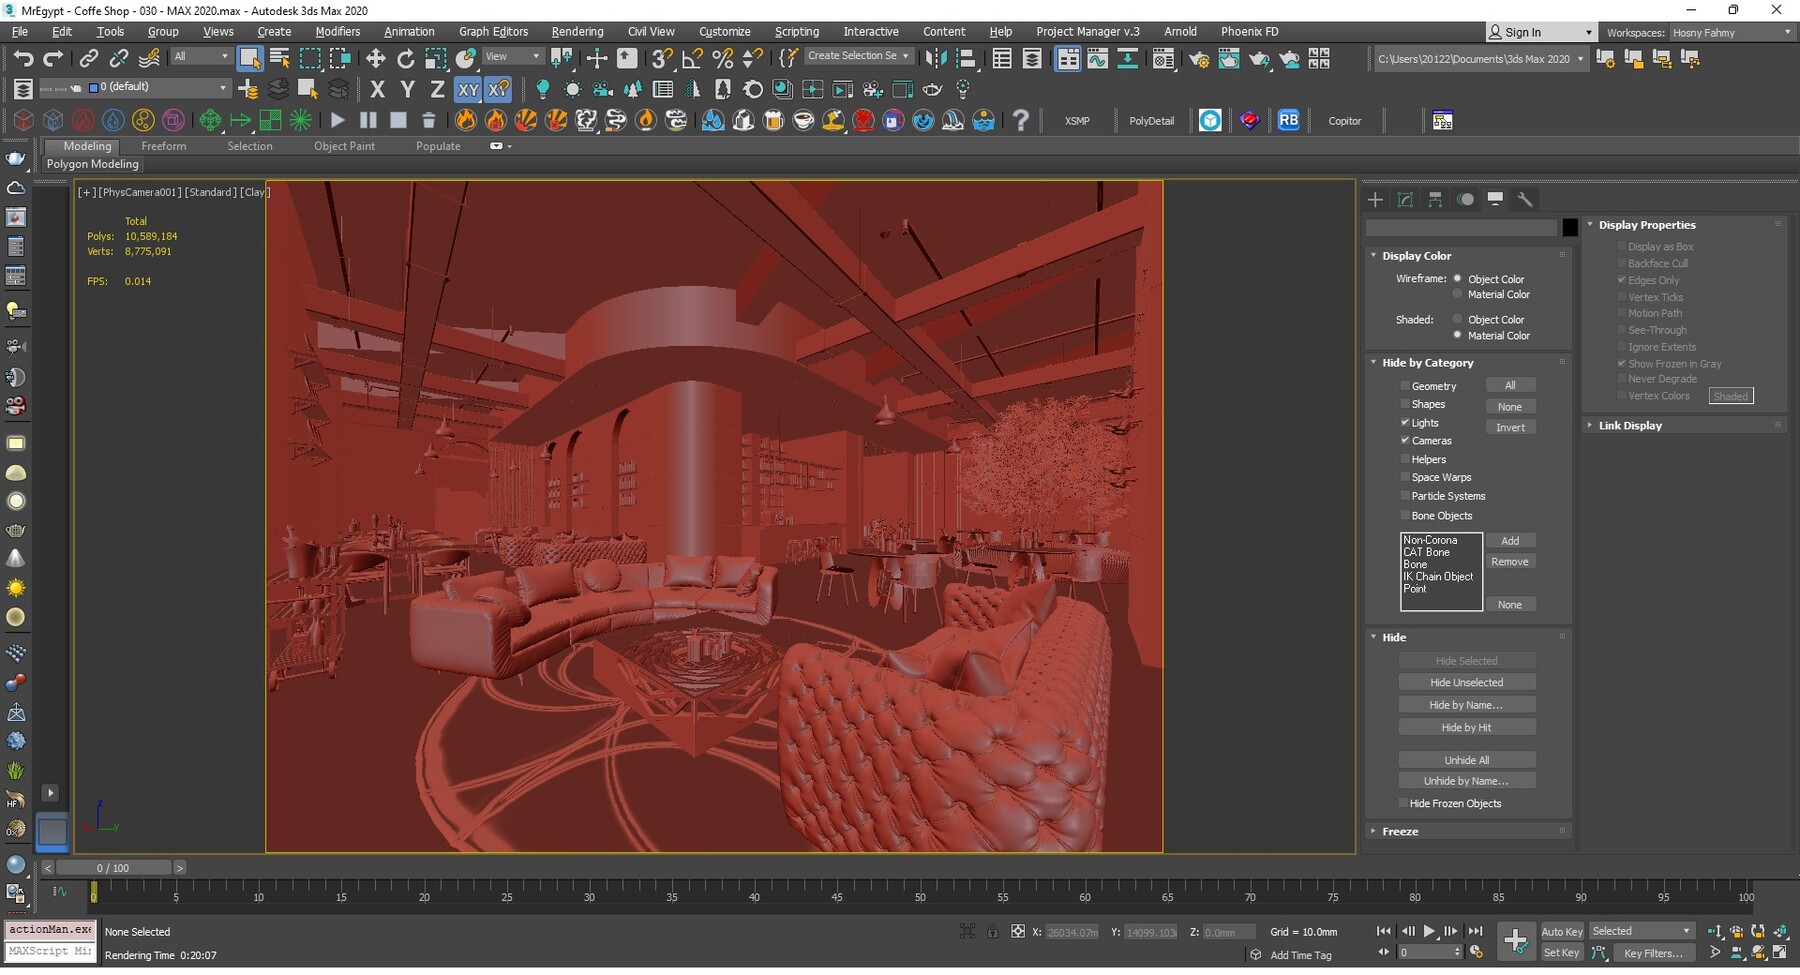Click the Hide Unselected button

click(x=1467, y=681)
